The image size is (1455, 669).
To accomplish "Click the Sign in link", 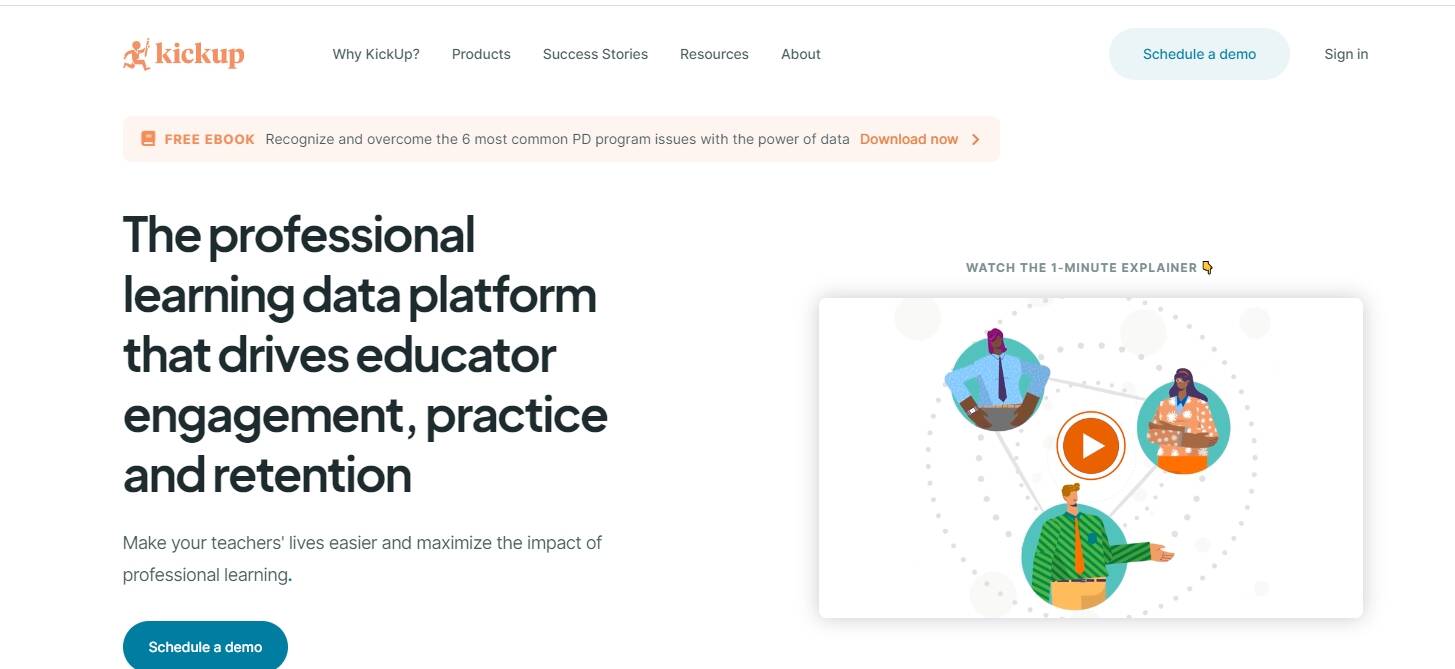I will [1346, 54].
